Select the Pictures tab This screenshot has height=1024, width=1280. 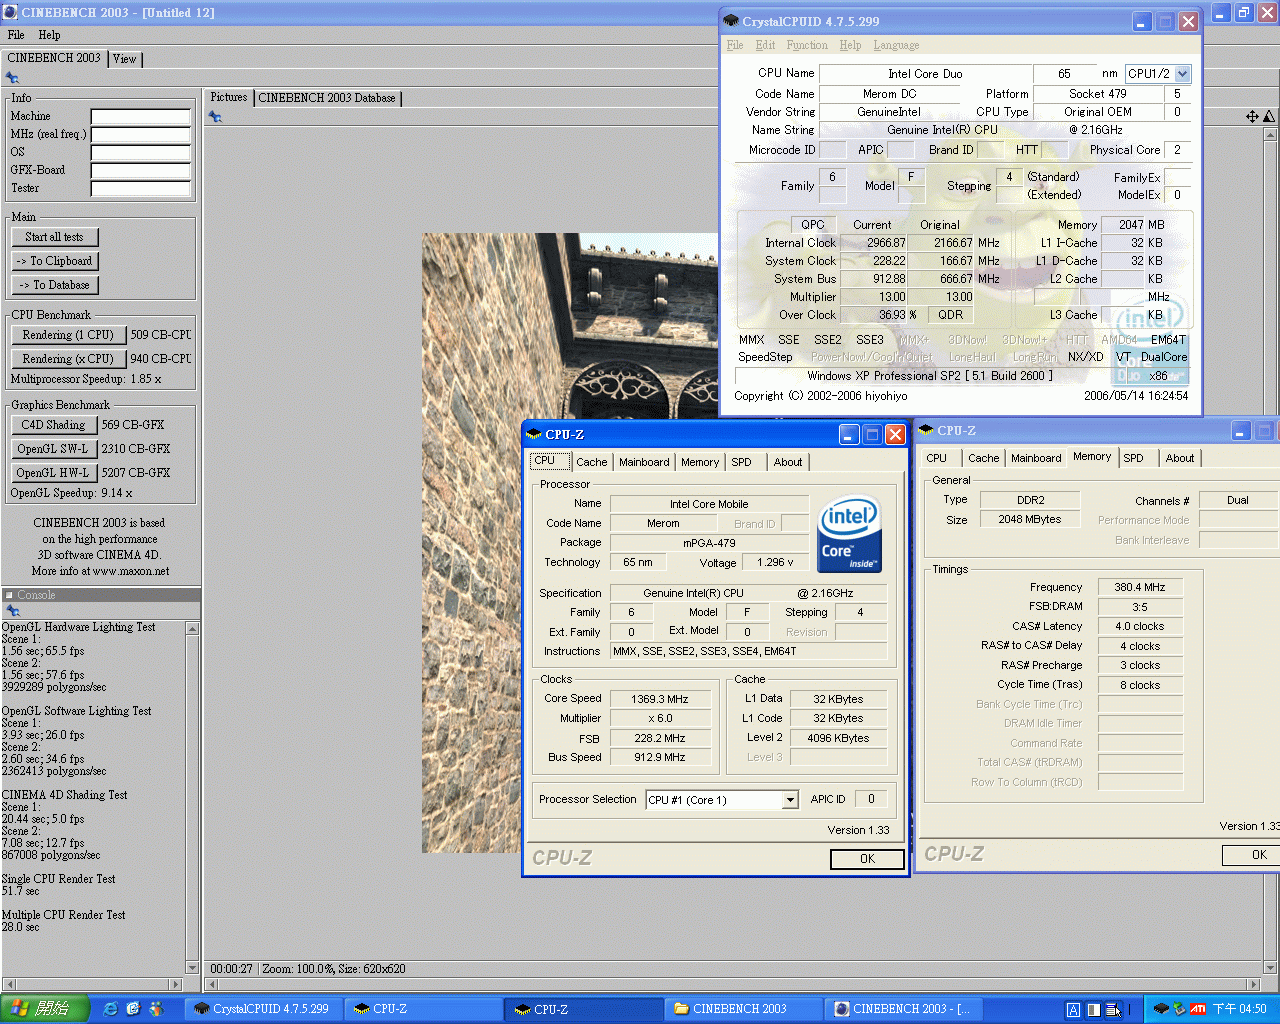(x=229, y=97)
